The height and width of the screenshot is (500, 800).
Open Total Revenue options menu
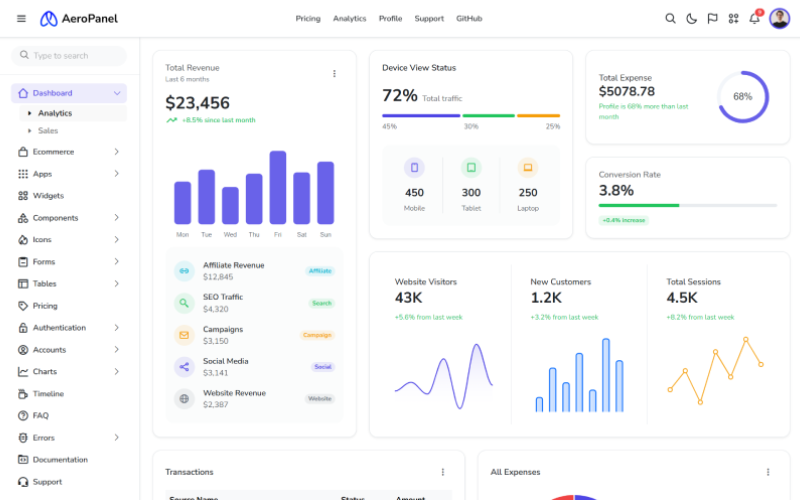[334, 73]
